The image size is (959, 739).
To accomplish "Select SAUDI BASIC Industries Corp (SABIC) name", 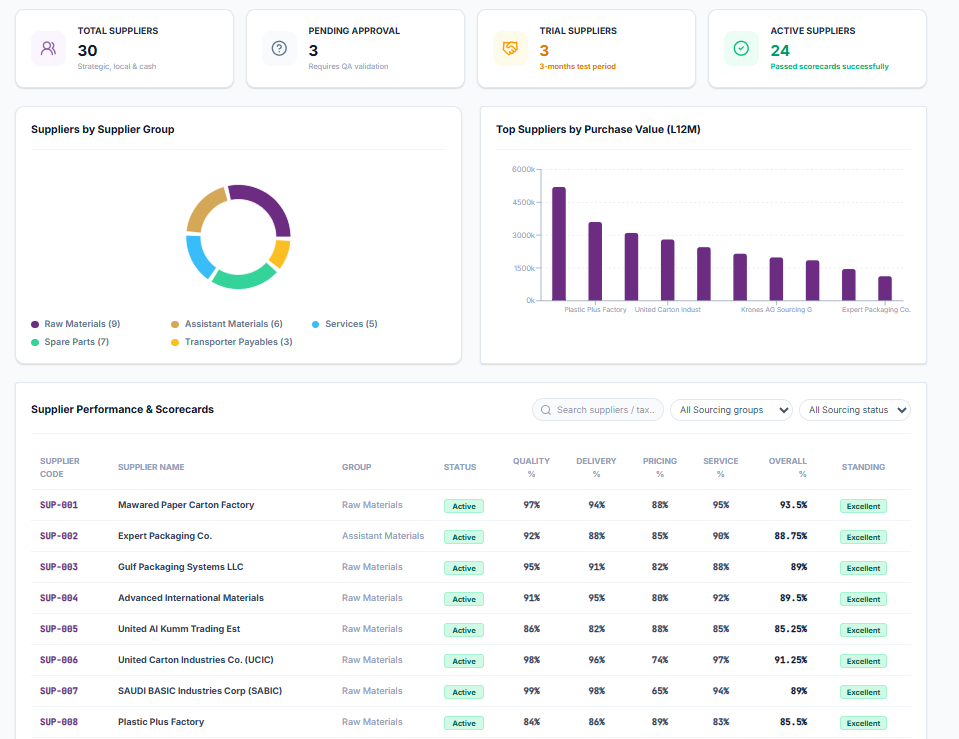I will pyautogui.click(x=200, y=691).
